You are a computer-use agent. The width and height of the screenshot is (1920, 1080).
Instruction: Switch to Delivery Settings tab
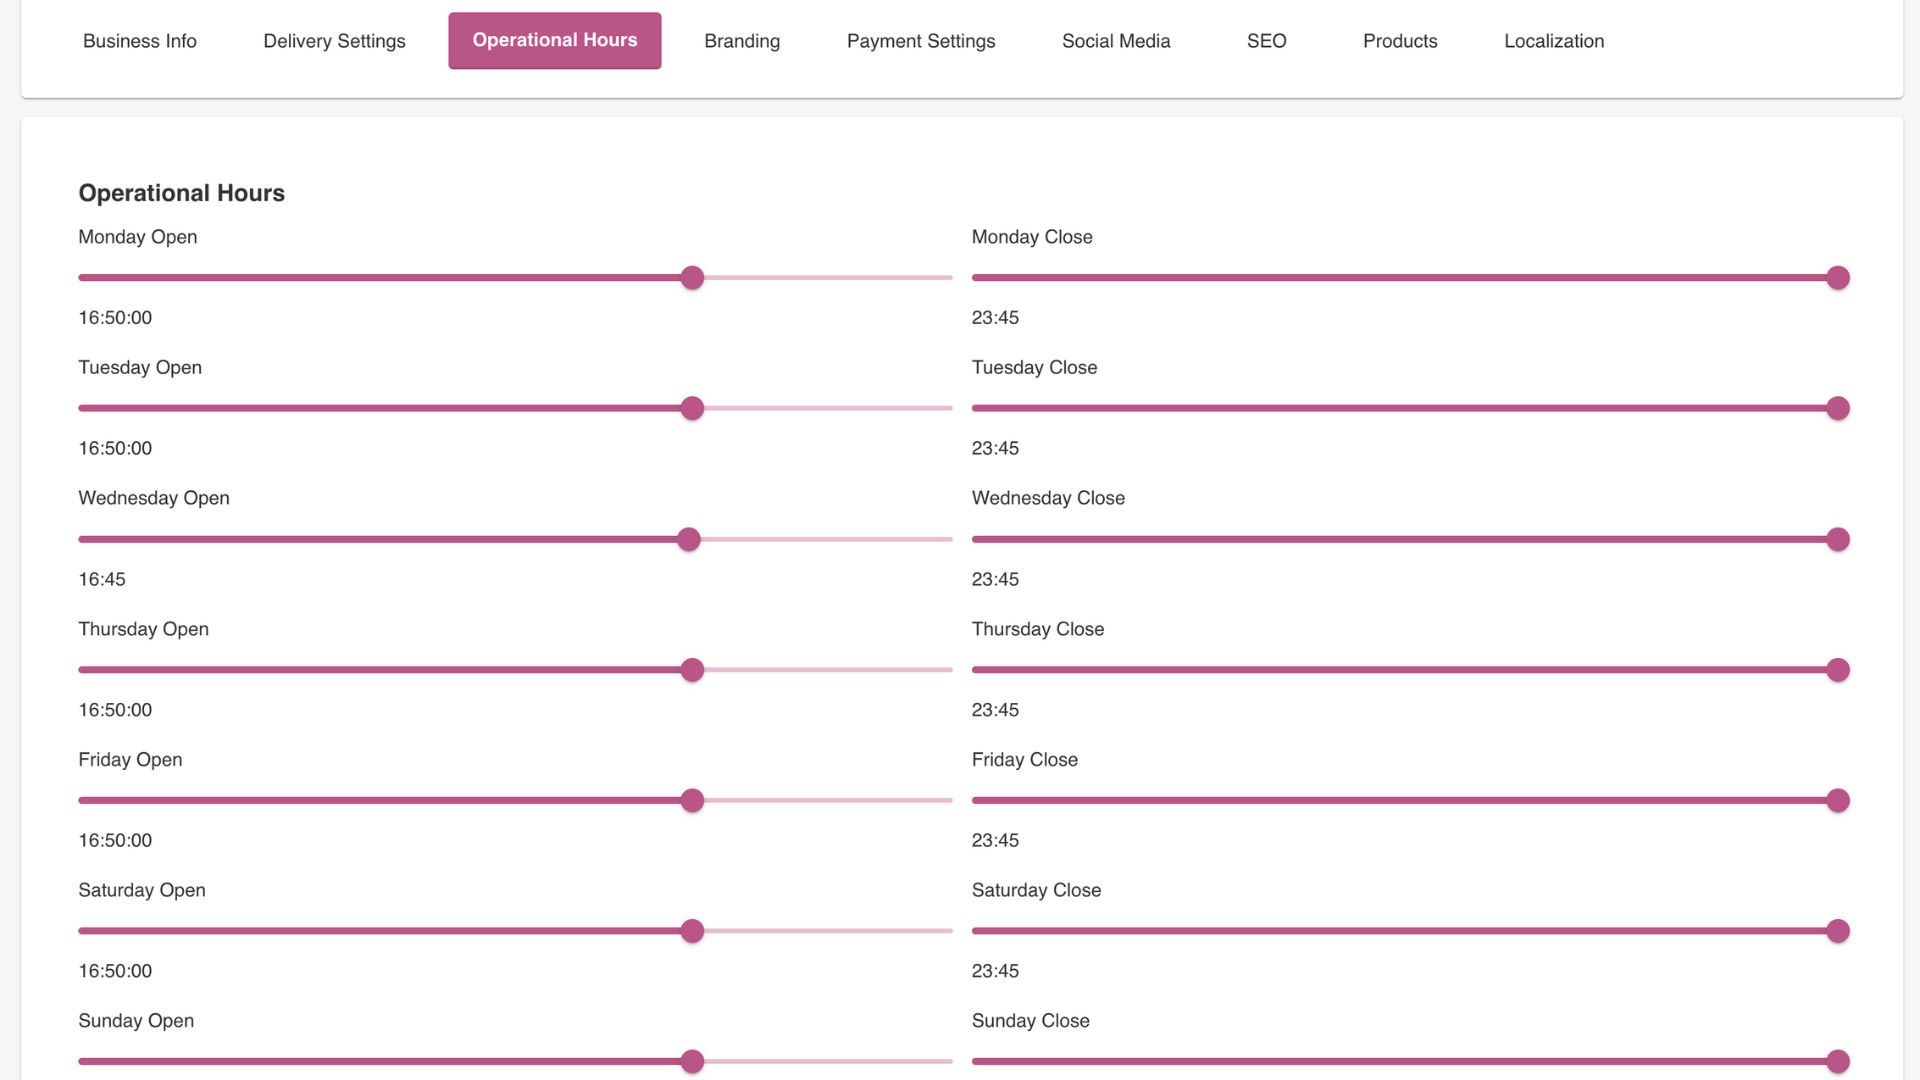(x=334, y=41)
